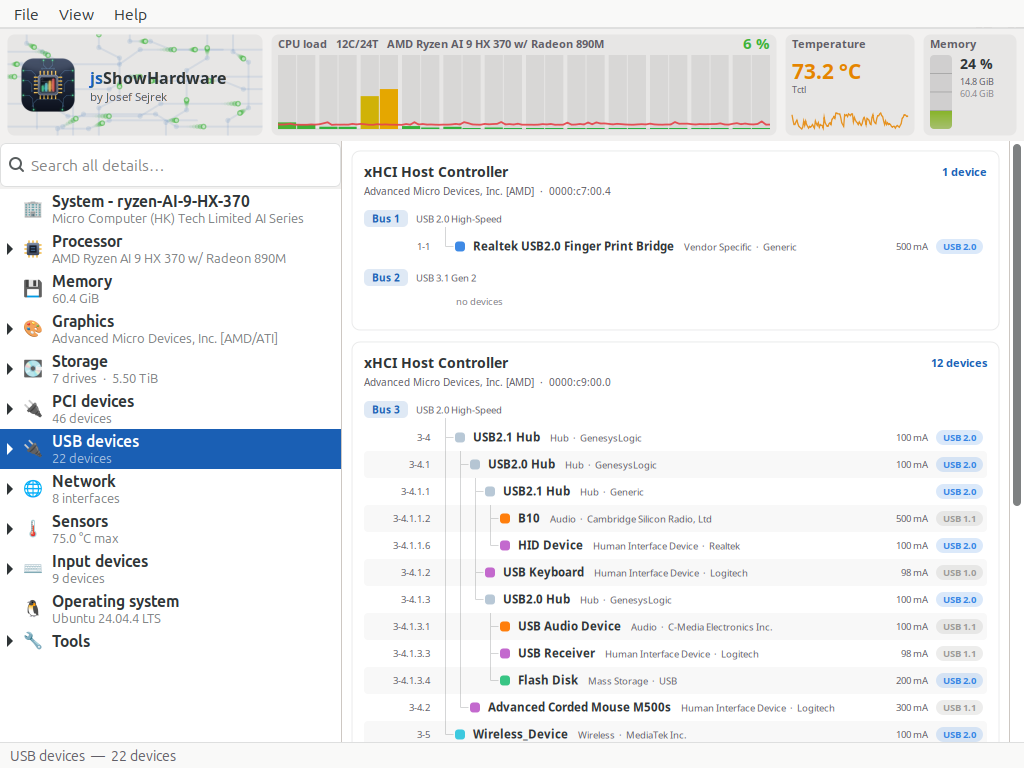Click the Processor chip icon
The height and width of the screenshot is (768, 1024).
tap(33, 249)
